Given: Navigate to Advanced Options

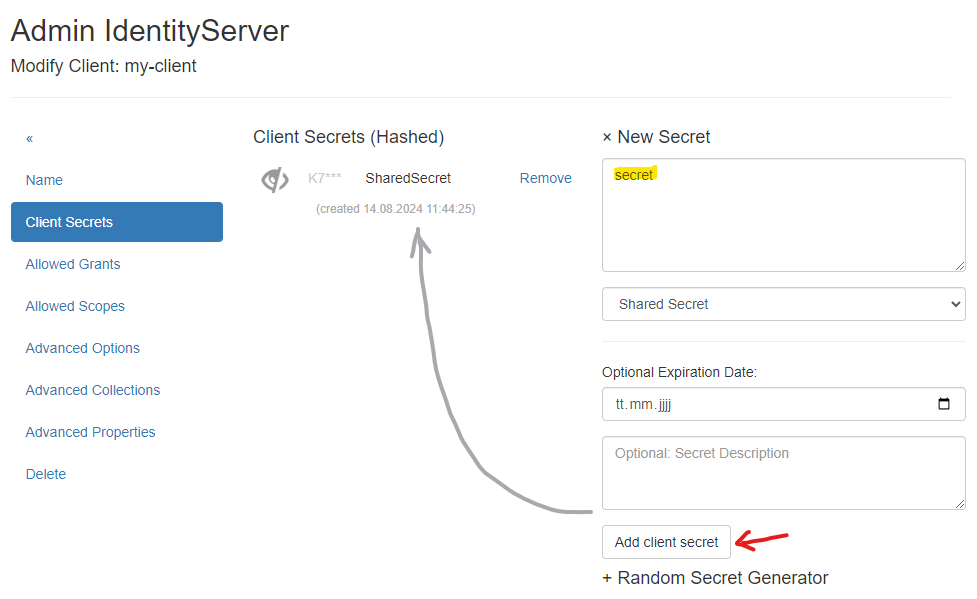Looking at the screenshot, I should pos(82,348).
